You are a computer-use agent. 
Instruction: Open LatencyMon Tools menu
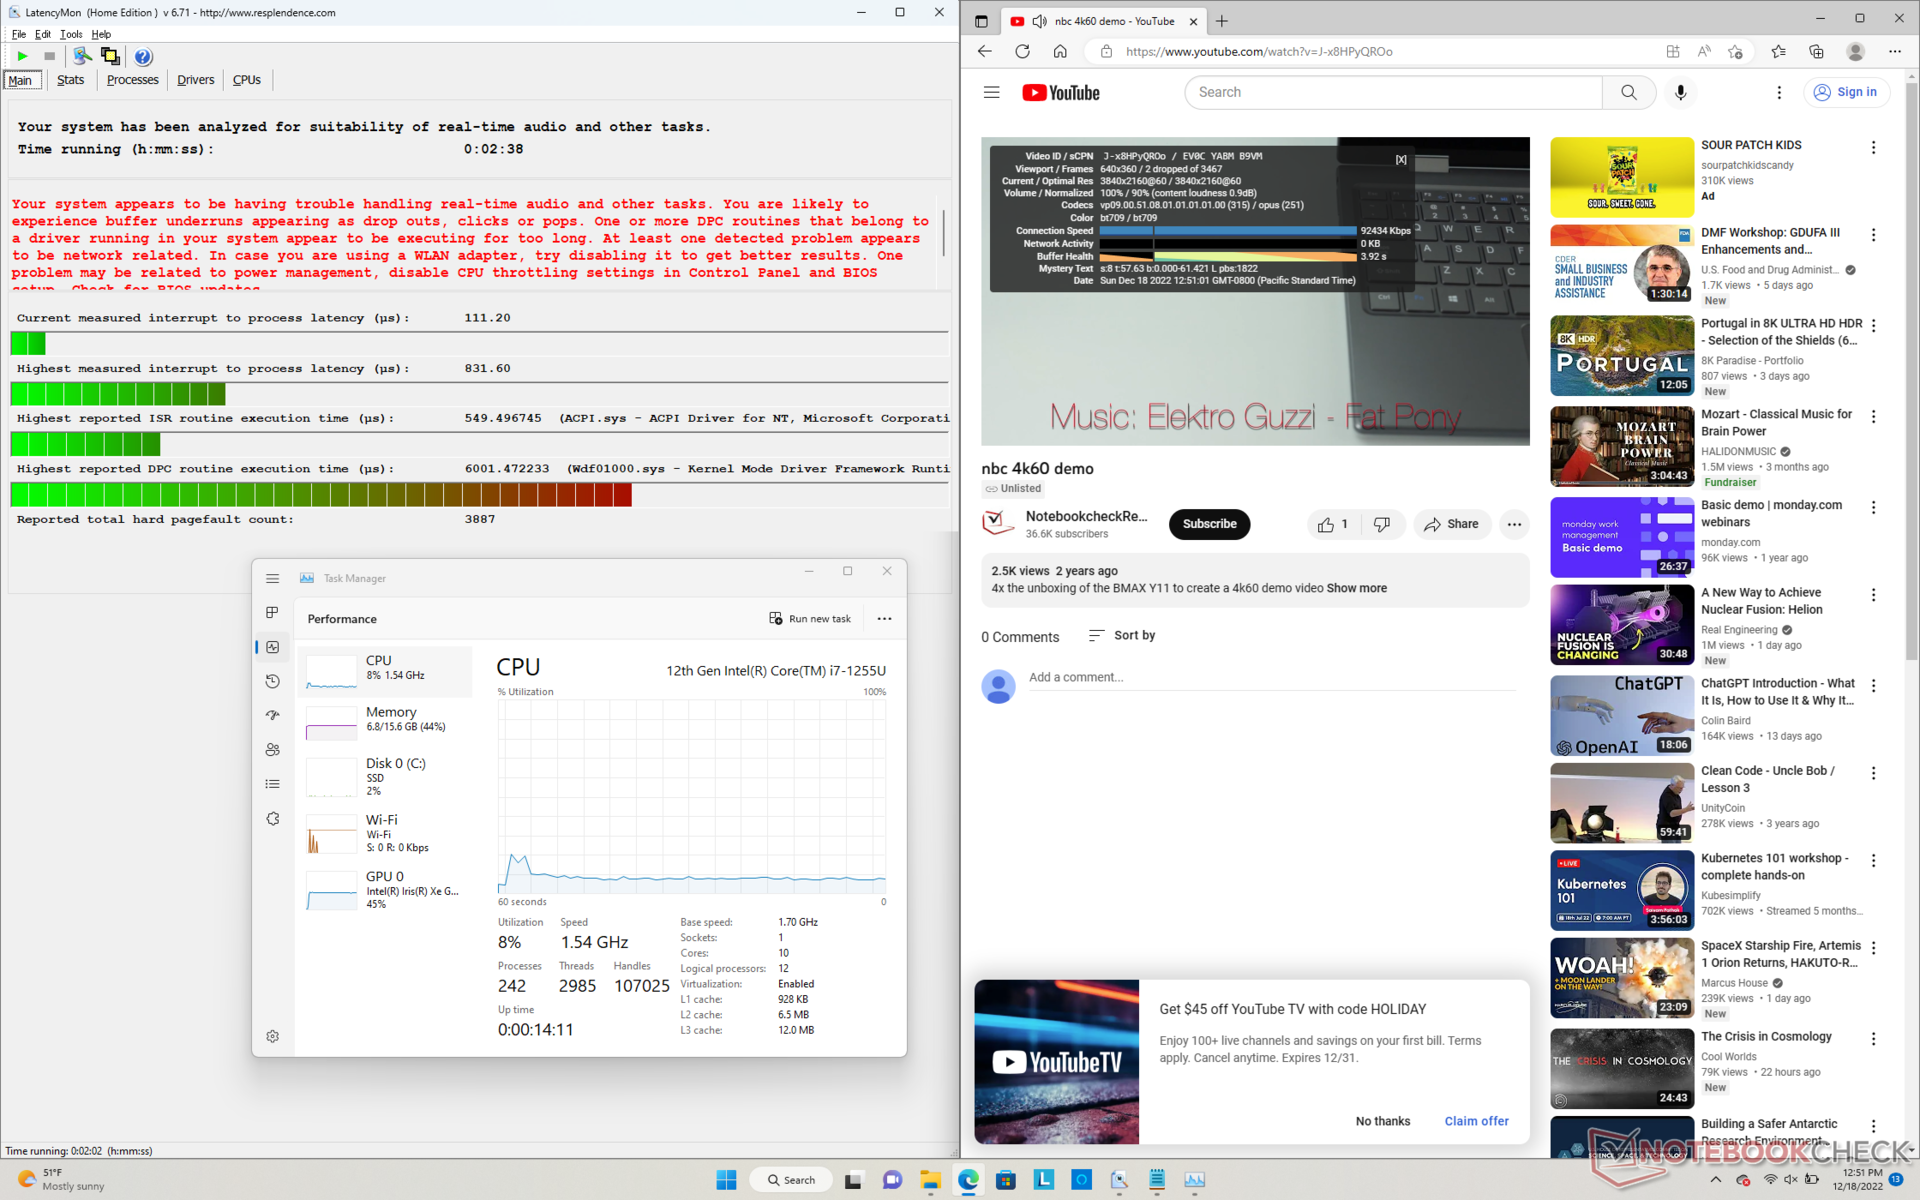click(70, 34)
